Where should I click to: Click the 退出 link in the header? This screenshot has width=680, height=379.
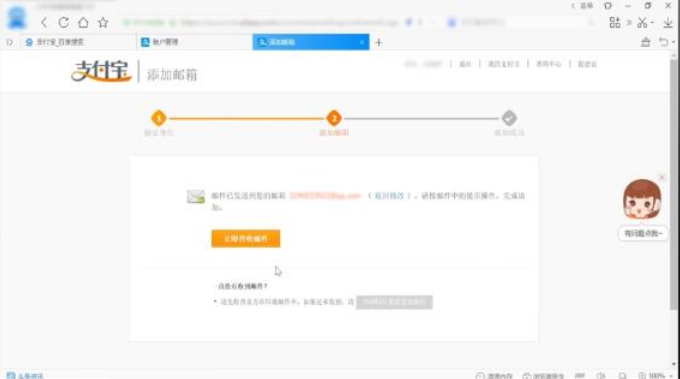pyautogui.click(x=465, y=64)
